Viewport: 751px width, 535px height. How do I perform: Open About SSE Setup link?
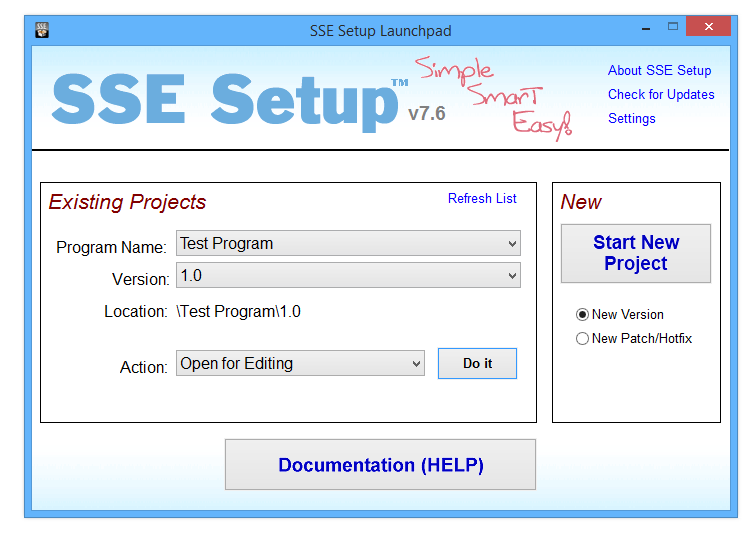[659, 70]
